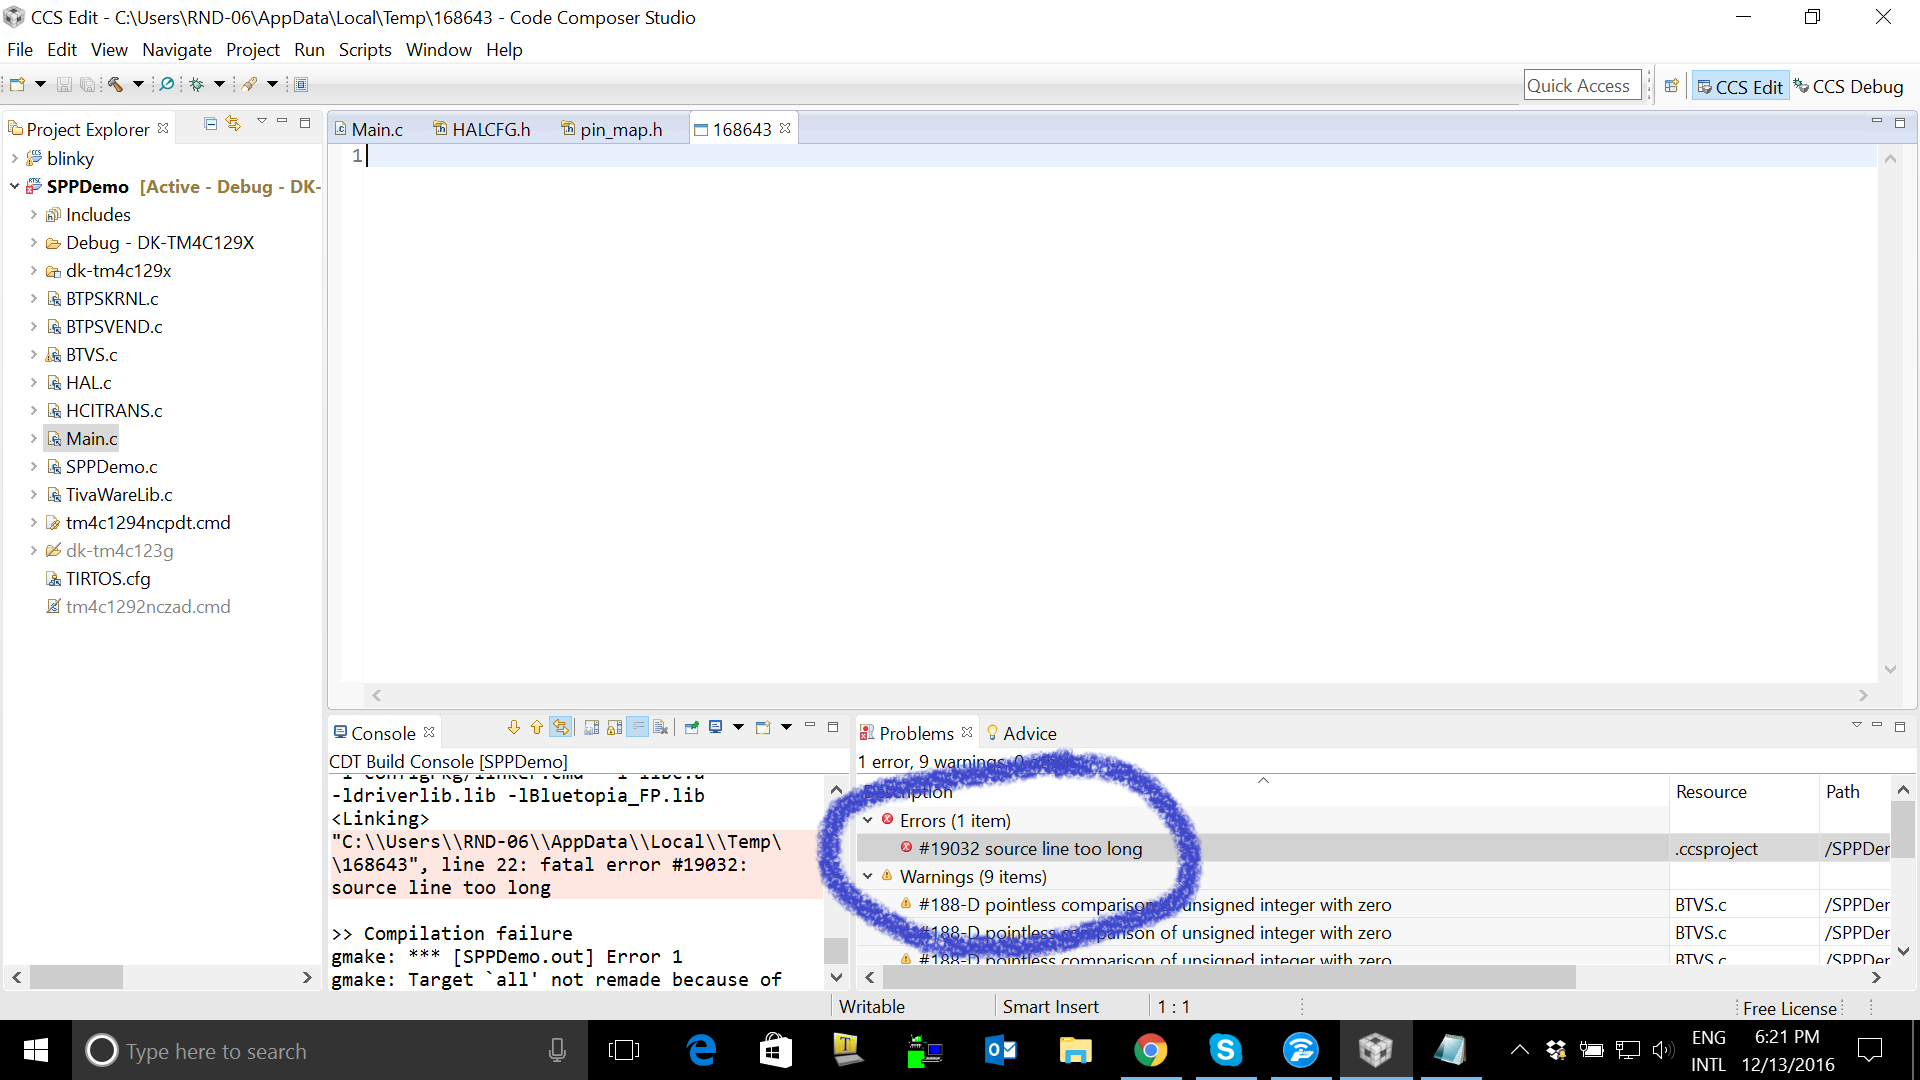Open Microsoft Edge from the taskbar
The width and height of the screenshot is (1920, 1080).
tap(702, 1050)
